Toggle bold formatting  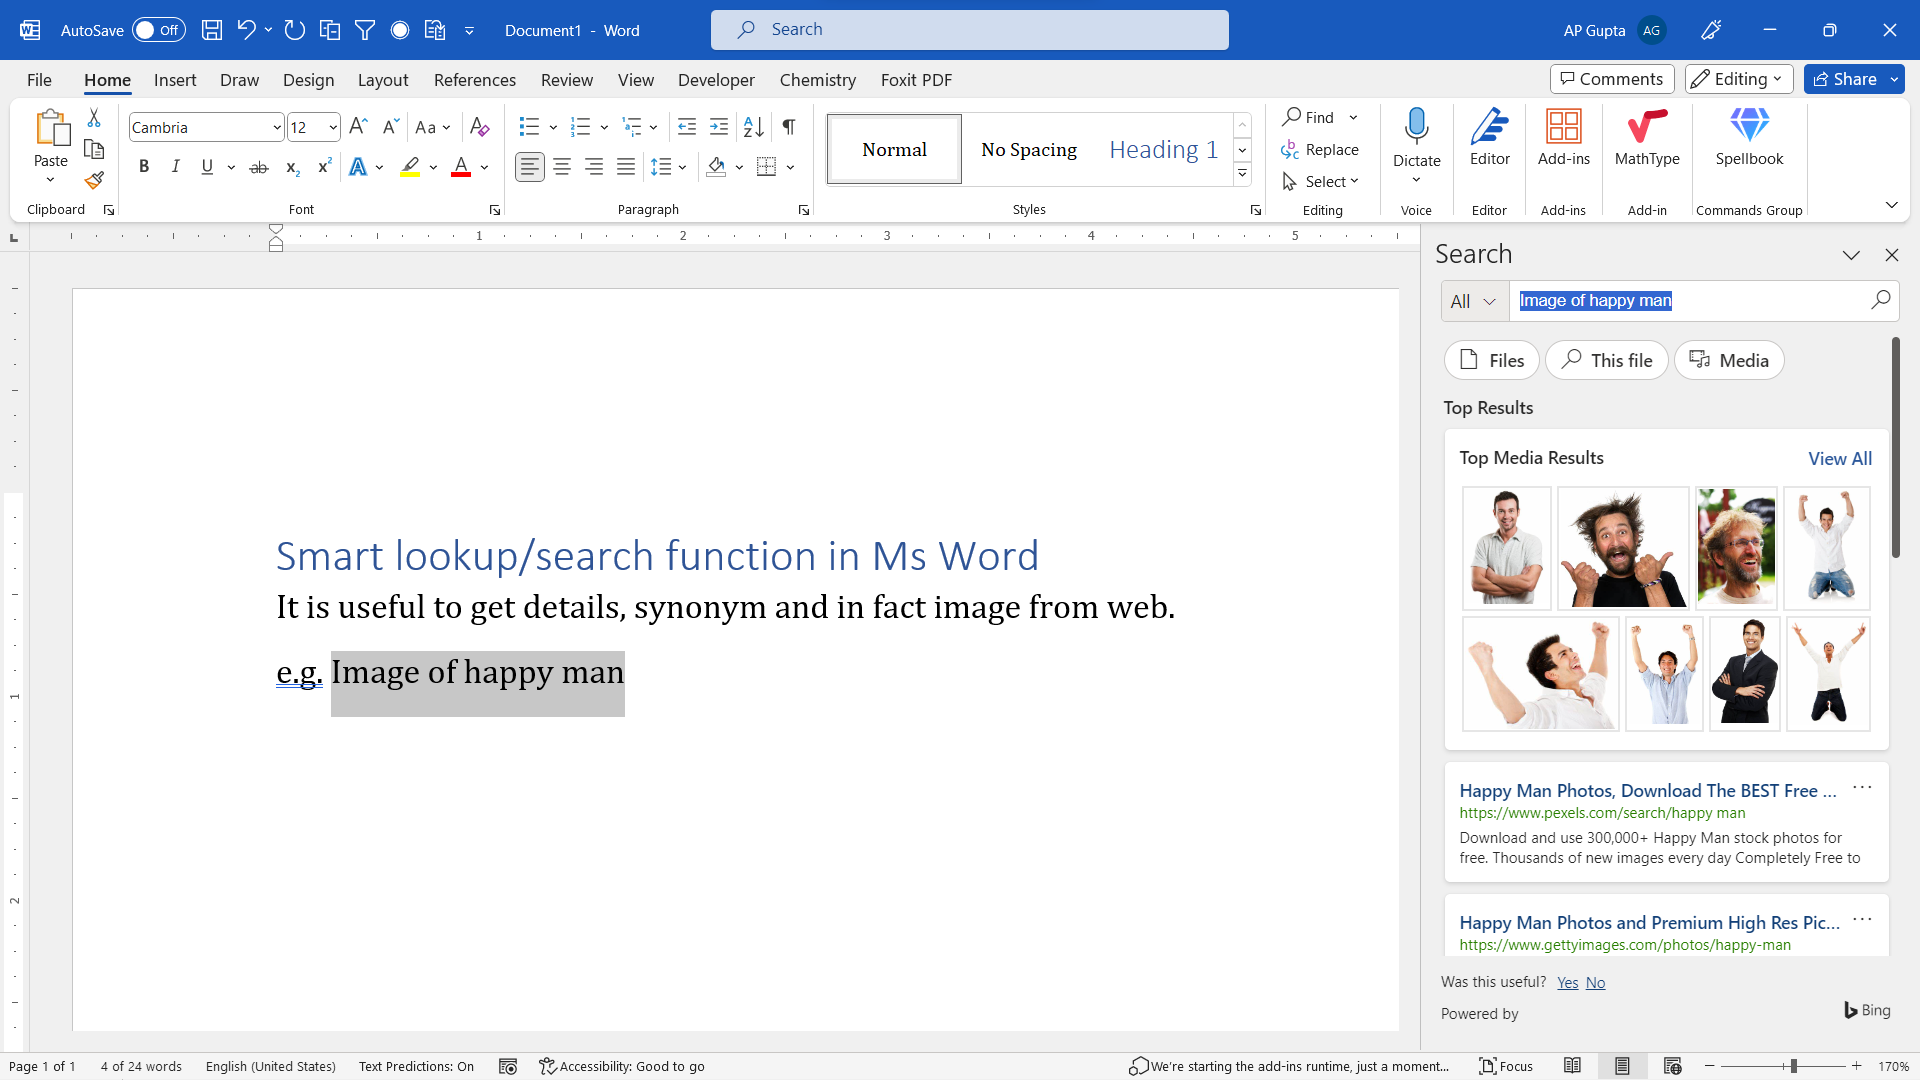[144, 166]
